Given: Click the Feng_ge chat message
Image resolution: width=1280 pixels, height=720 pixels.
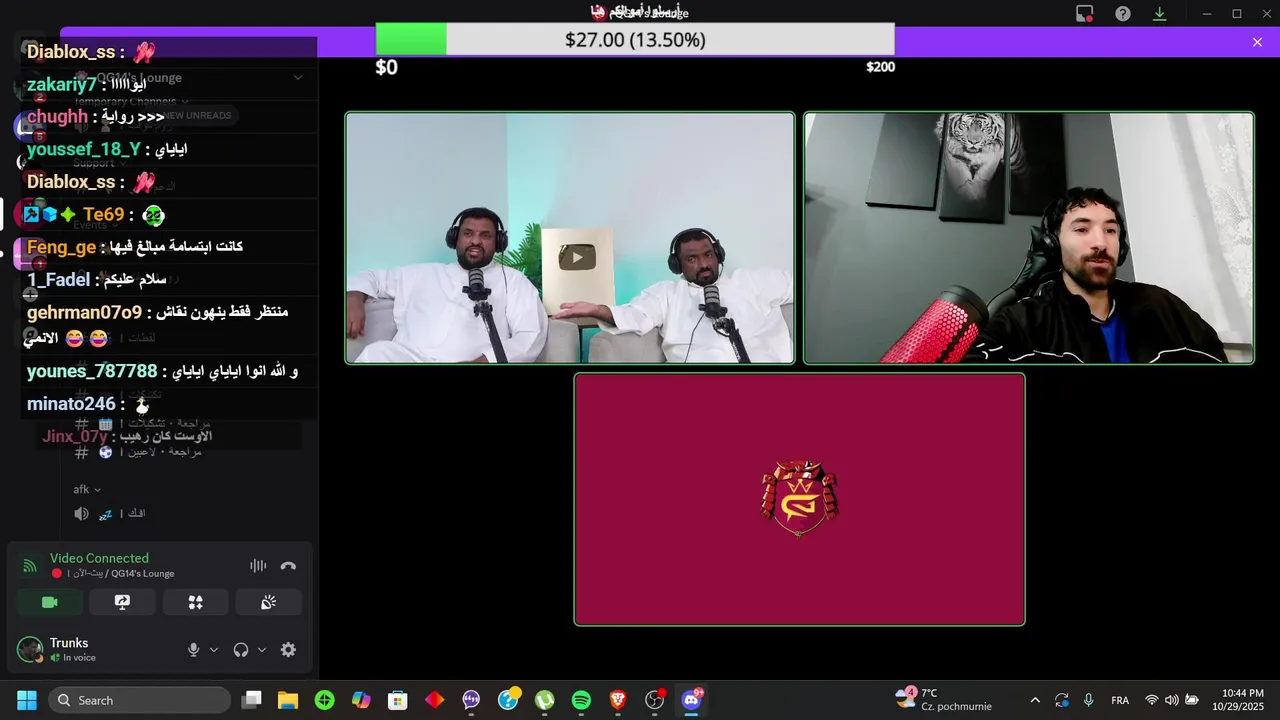Looking at the screenshot, I should [134, 247].
